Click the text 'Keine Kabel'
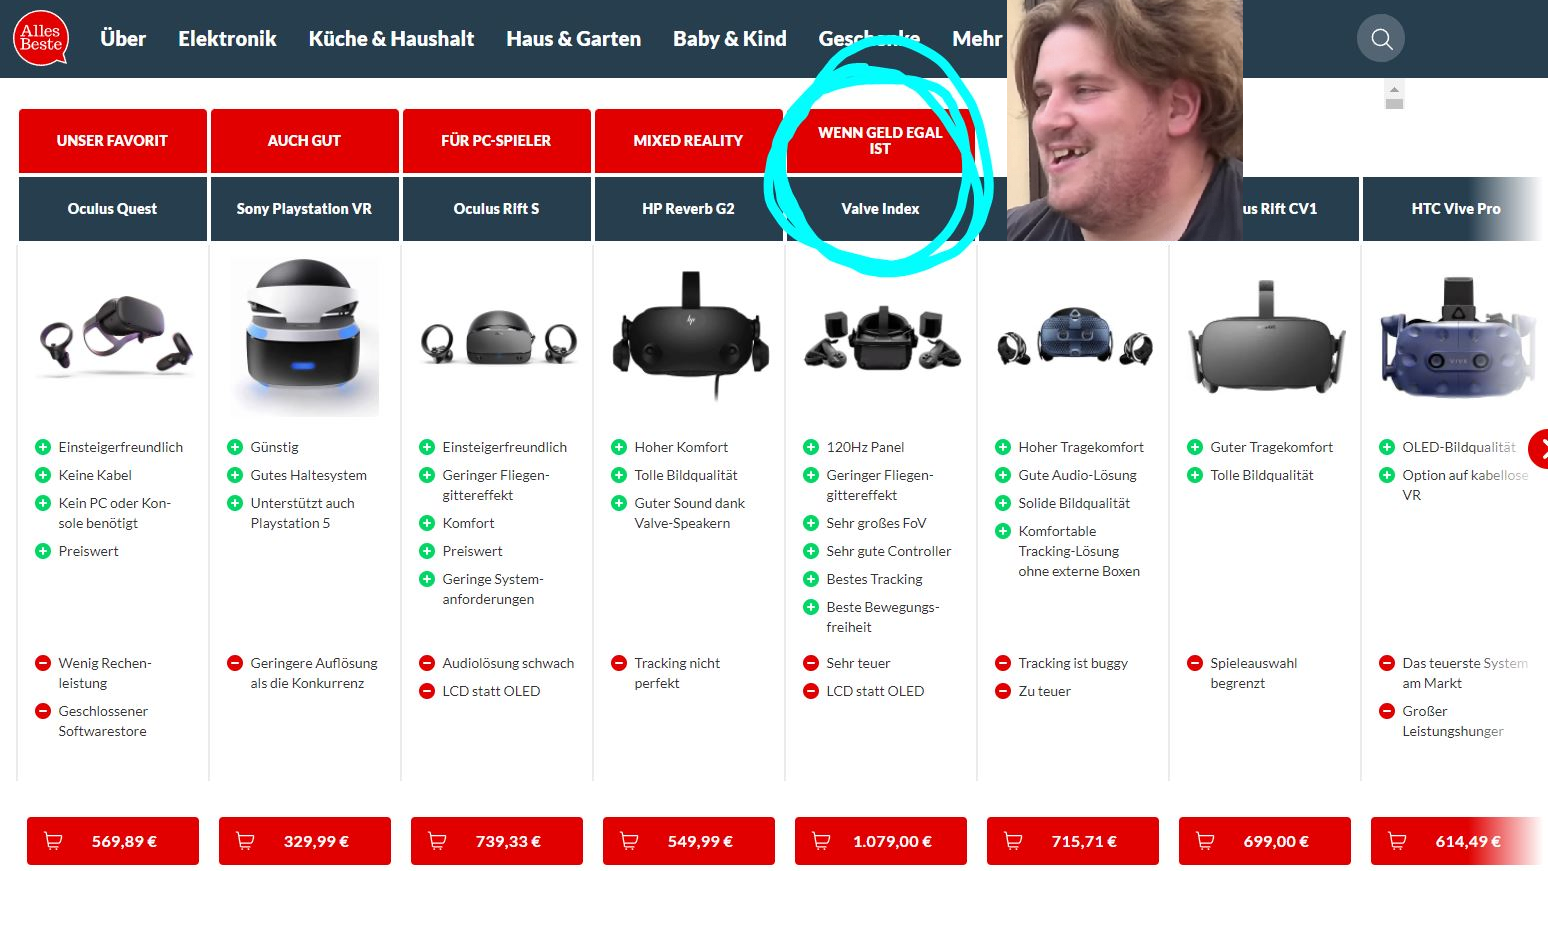The image size is (1548, 941). click(x=95, y=475)
